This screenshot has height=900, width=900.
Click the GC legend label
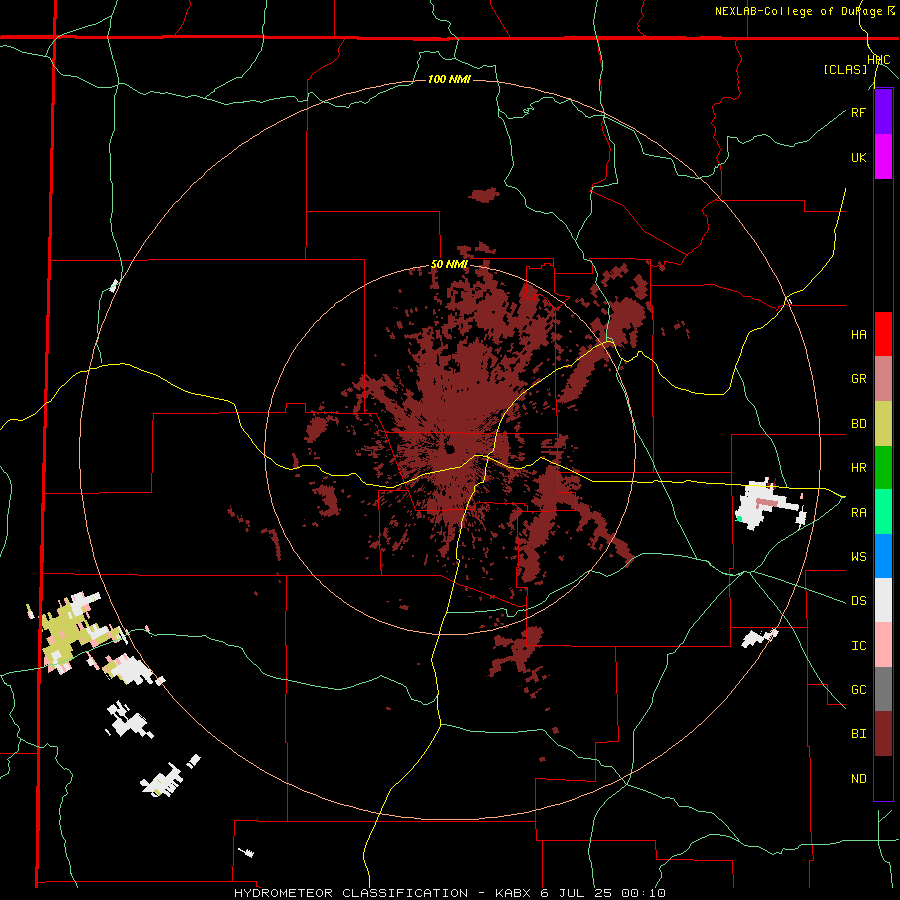tap(858, 690)
